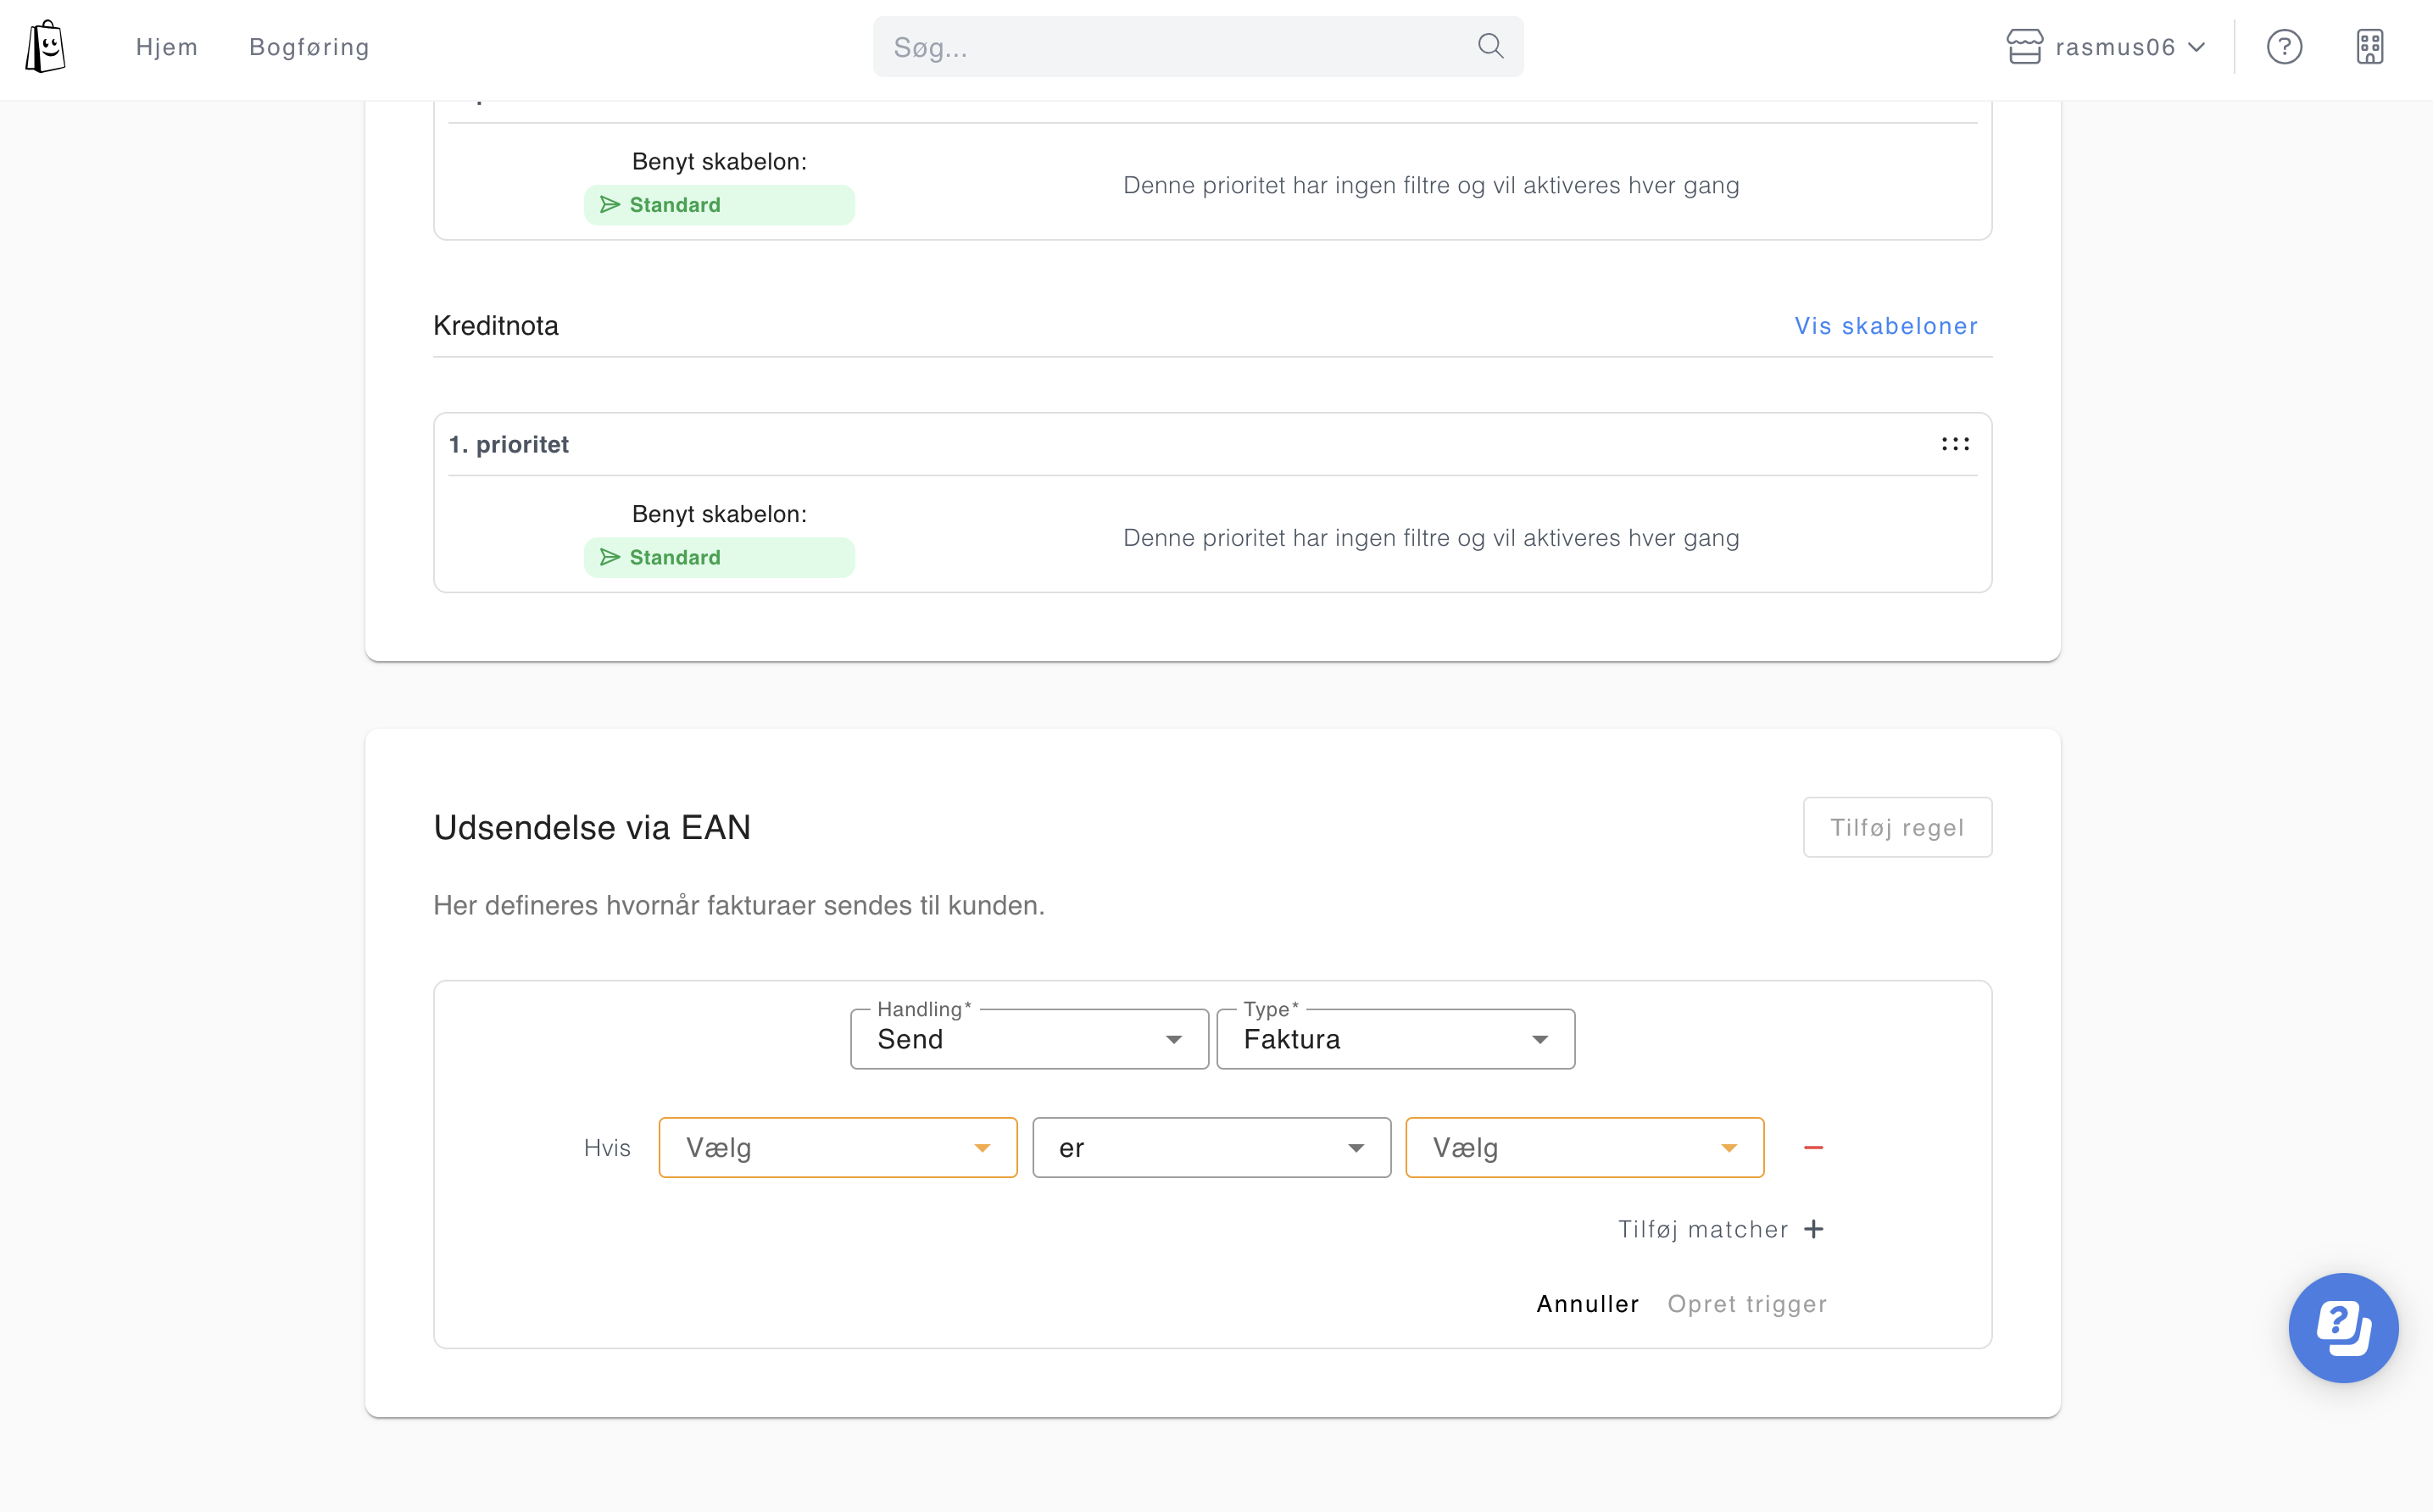Click the store icon beside rasmus06
The image size is (2433, 1512).
[x=2024, y=47]
